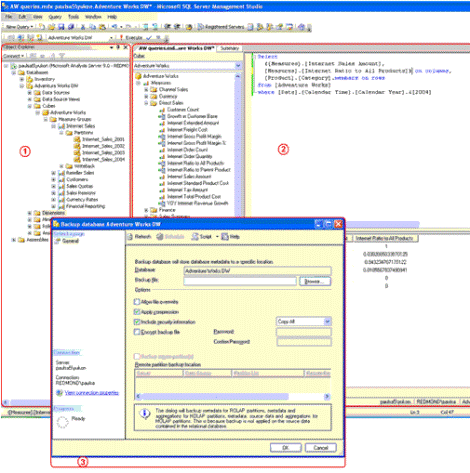Select the Adventure Works cube node in Object Explorer

point(68,112)
